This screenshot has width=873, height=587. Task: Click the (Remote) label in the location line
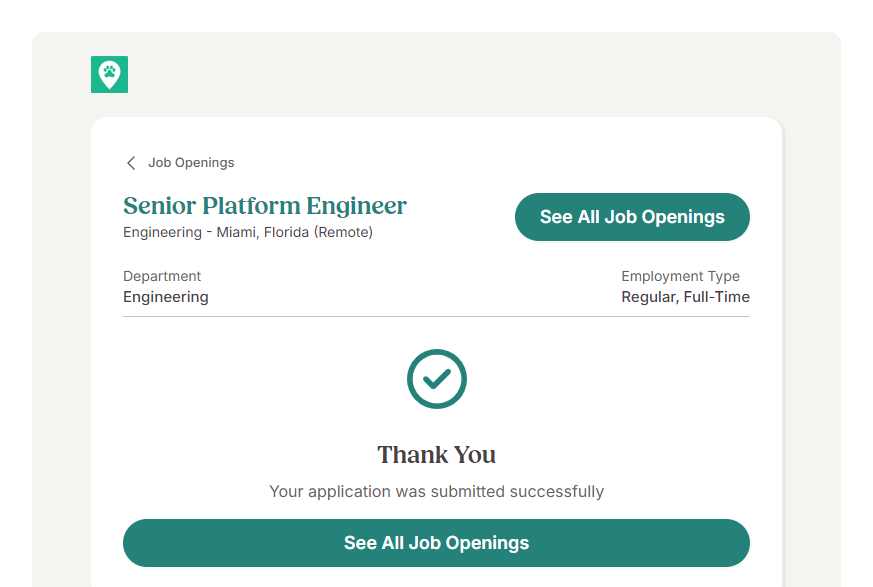click(x=343, y=233)
